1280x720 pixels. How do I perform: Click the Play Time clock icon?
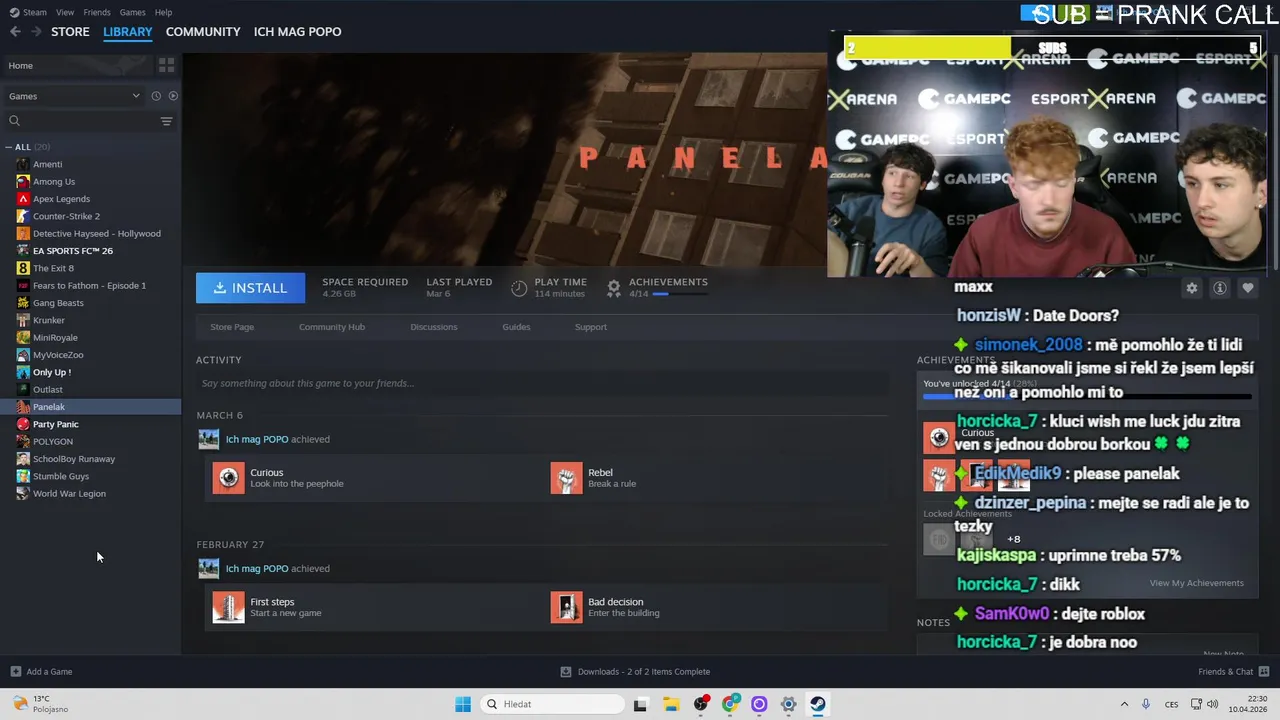[x=519, y=288]
